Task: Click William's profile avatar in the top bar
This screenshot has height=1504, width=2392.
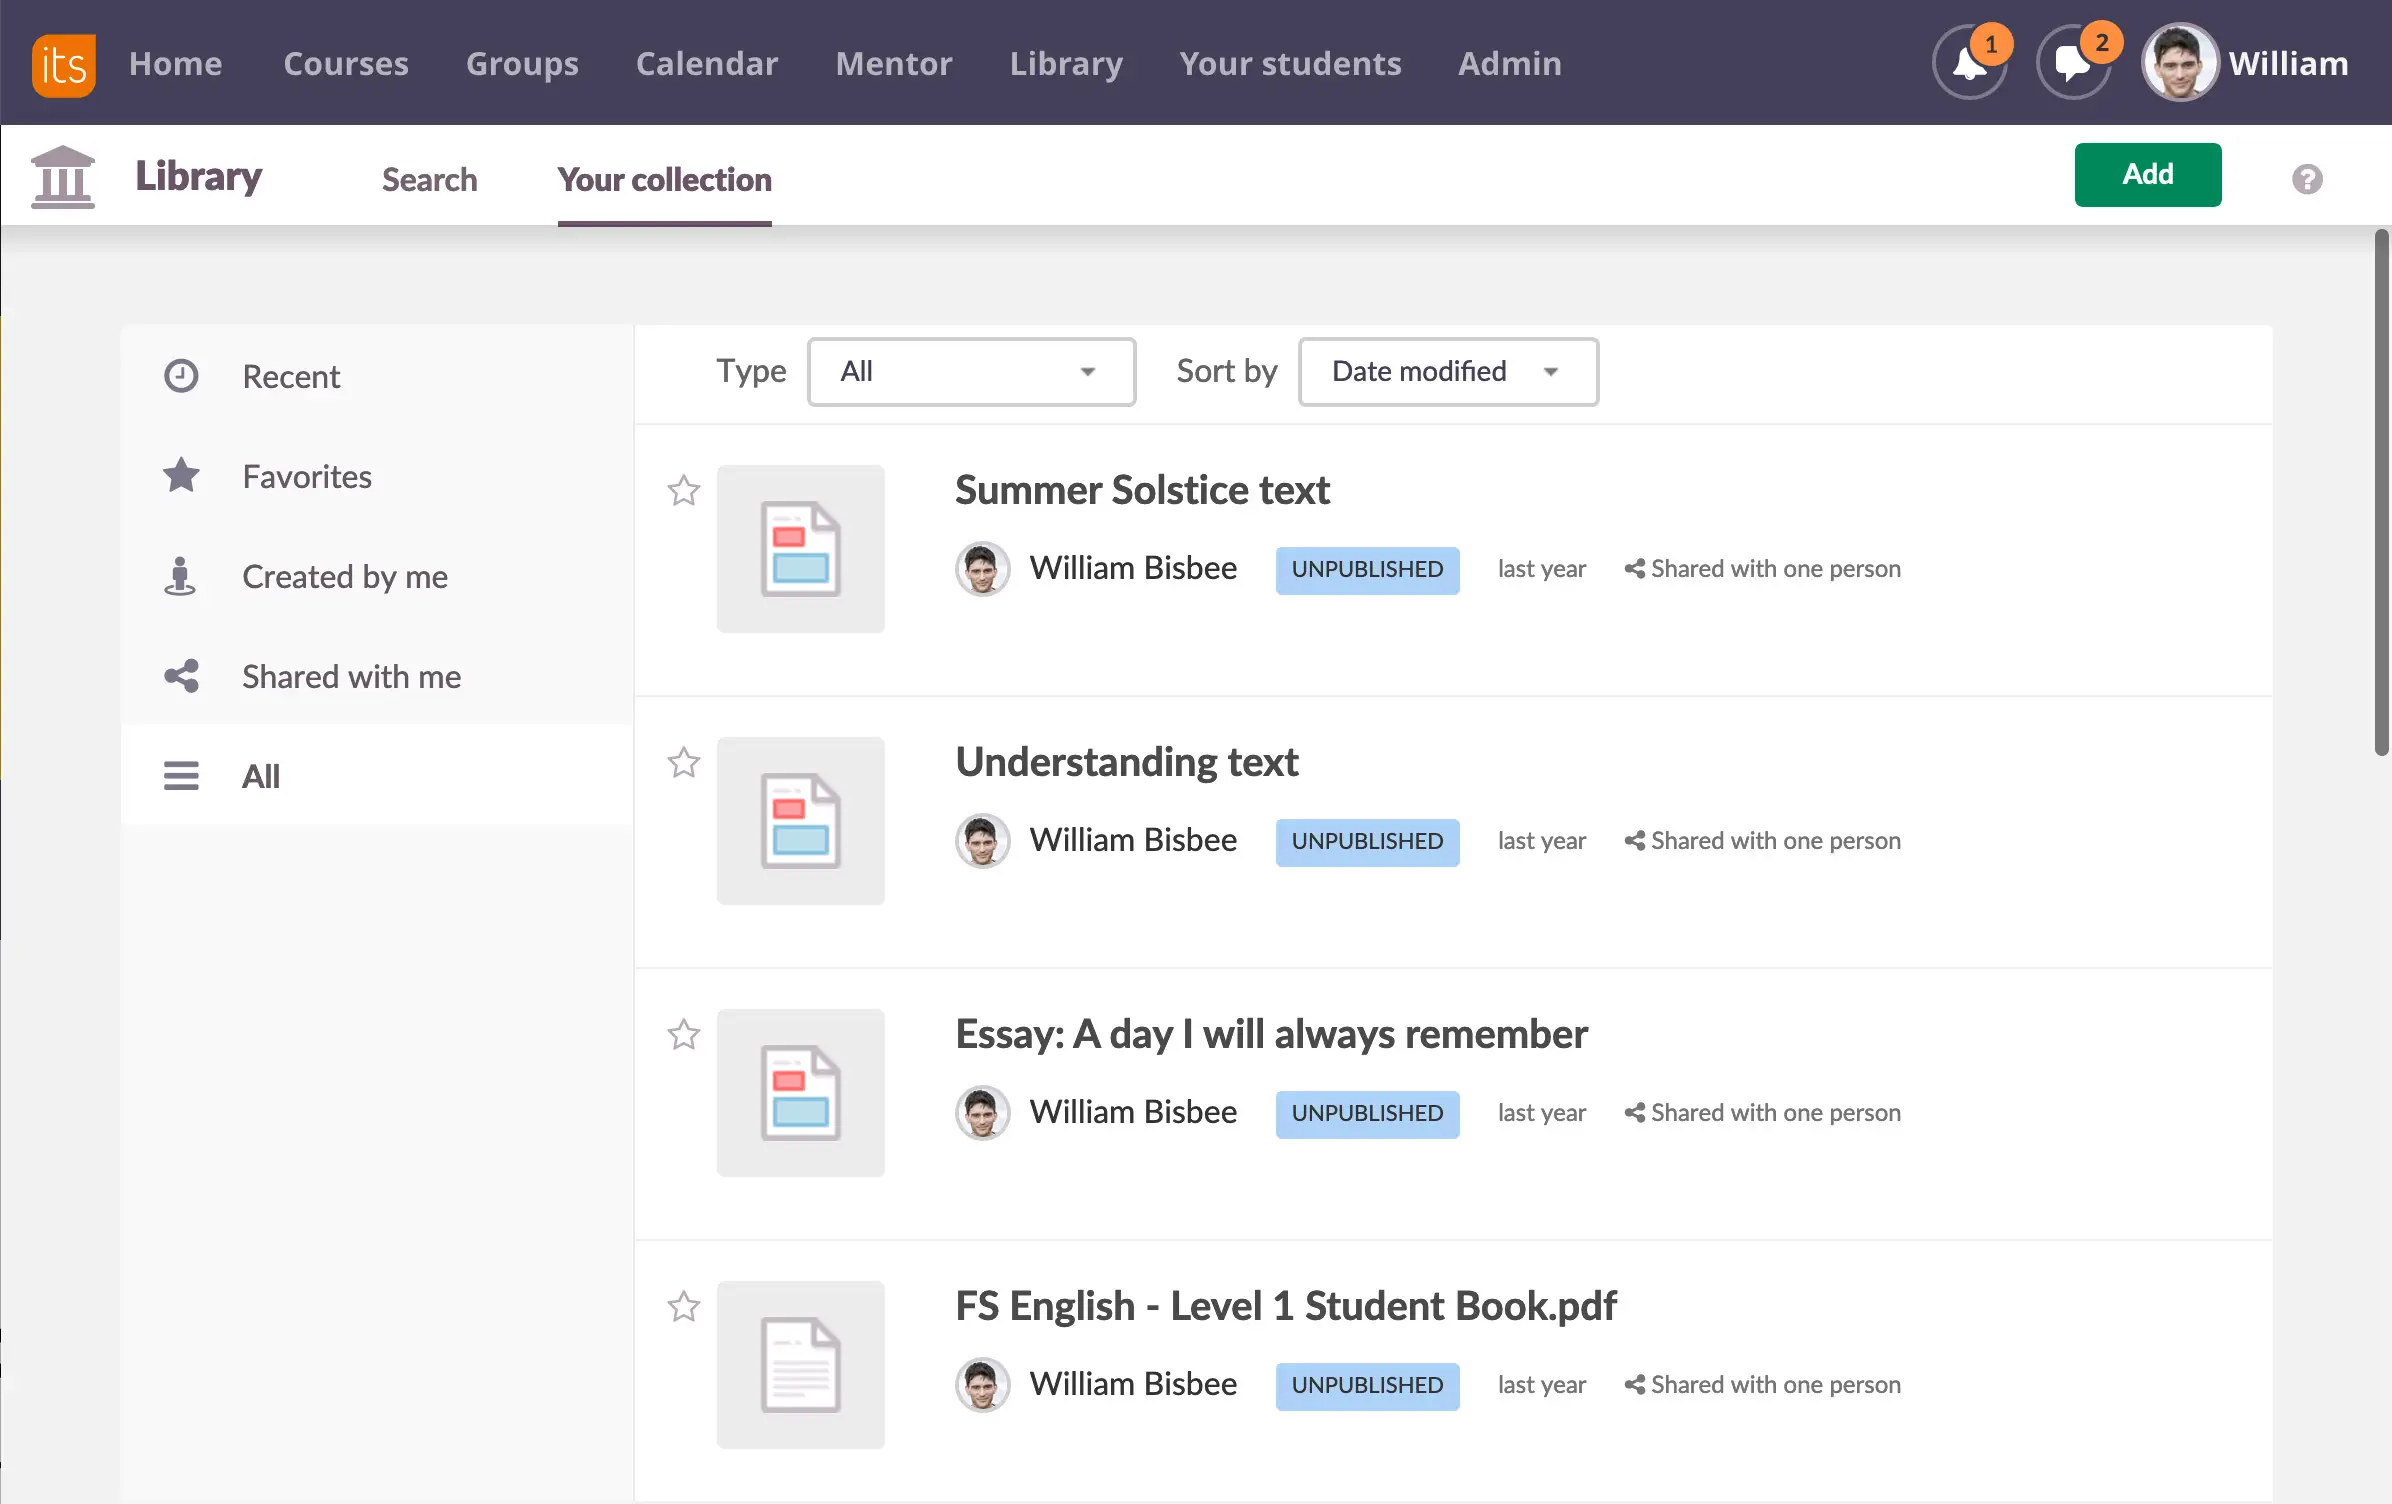Action: coord(2179,63)
